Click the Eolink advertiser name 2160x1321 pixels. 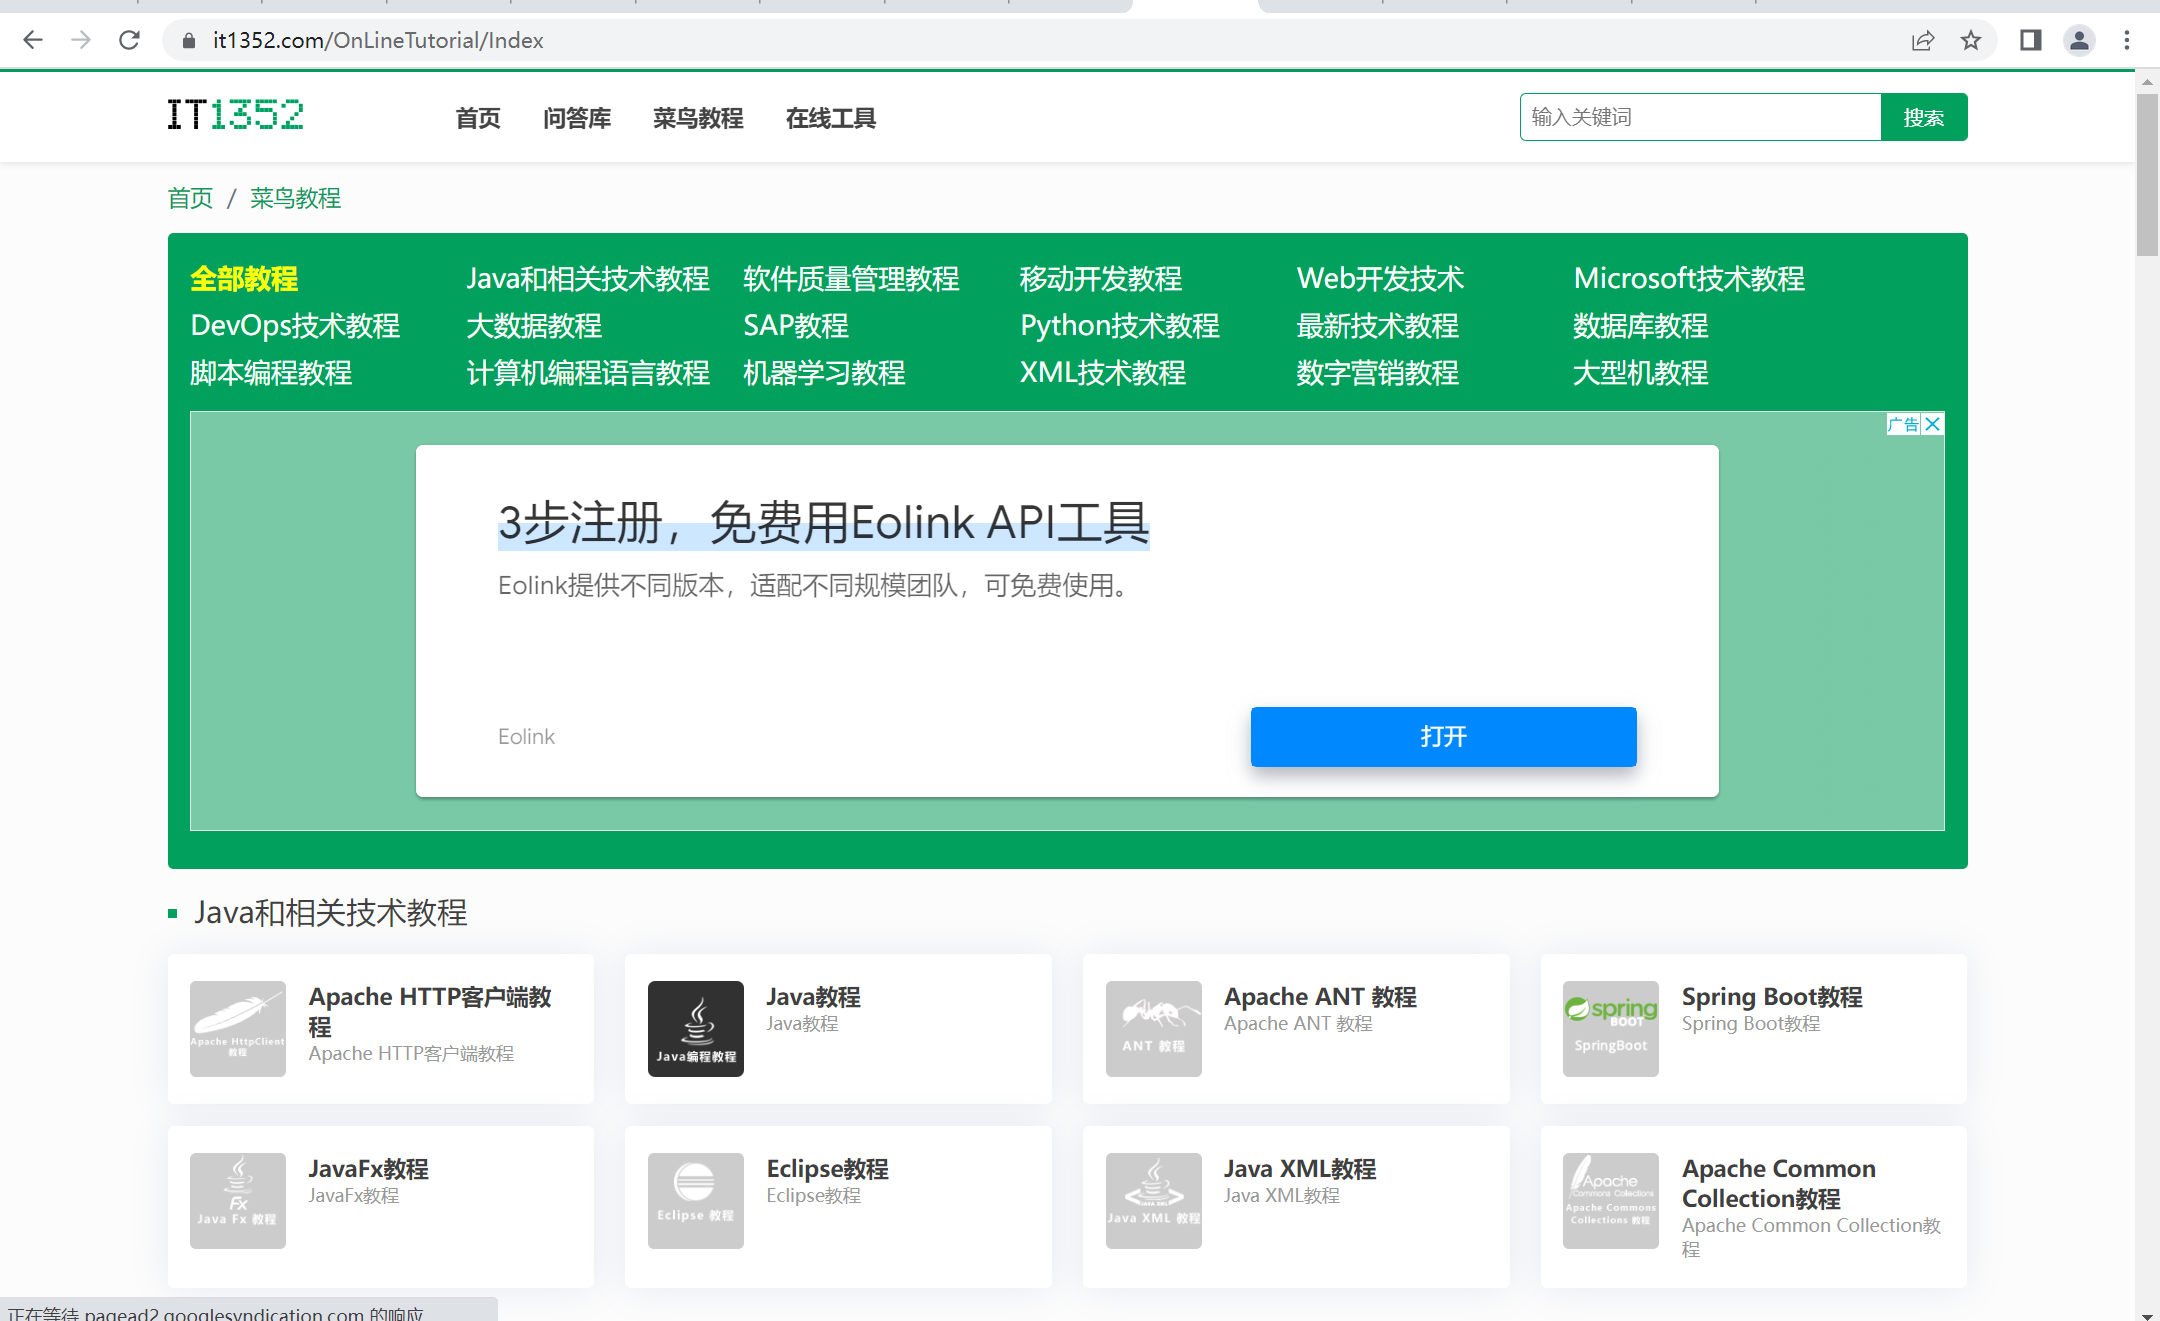[526, 737]
